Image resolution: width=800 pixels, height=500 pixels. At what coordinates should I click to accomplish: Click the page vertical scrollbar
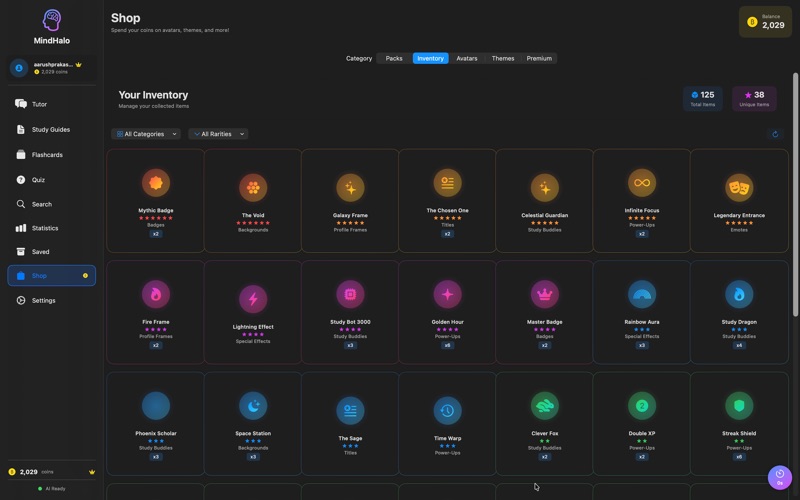click(x=795, y=194)
